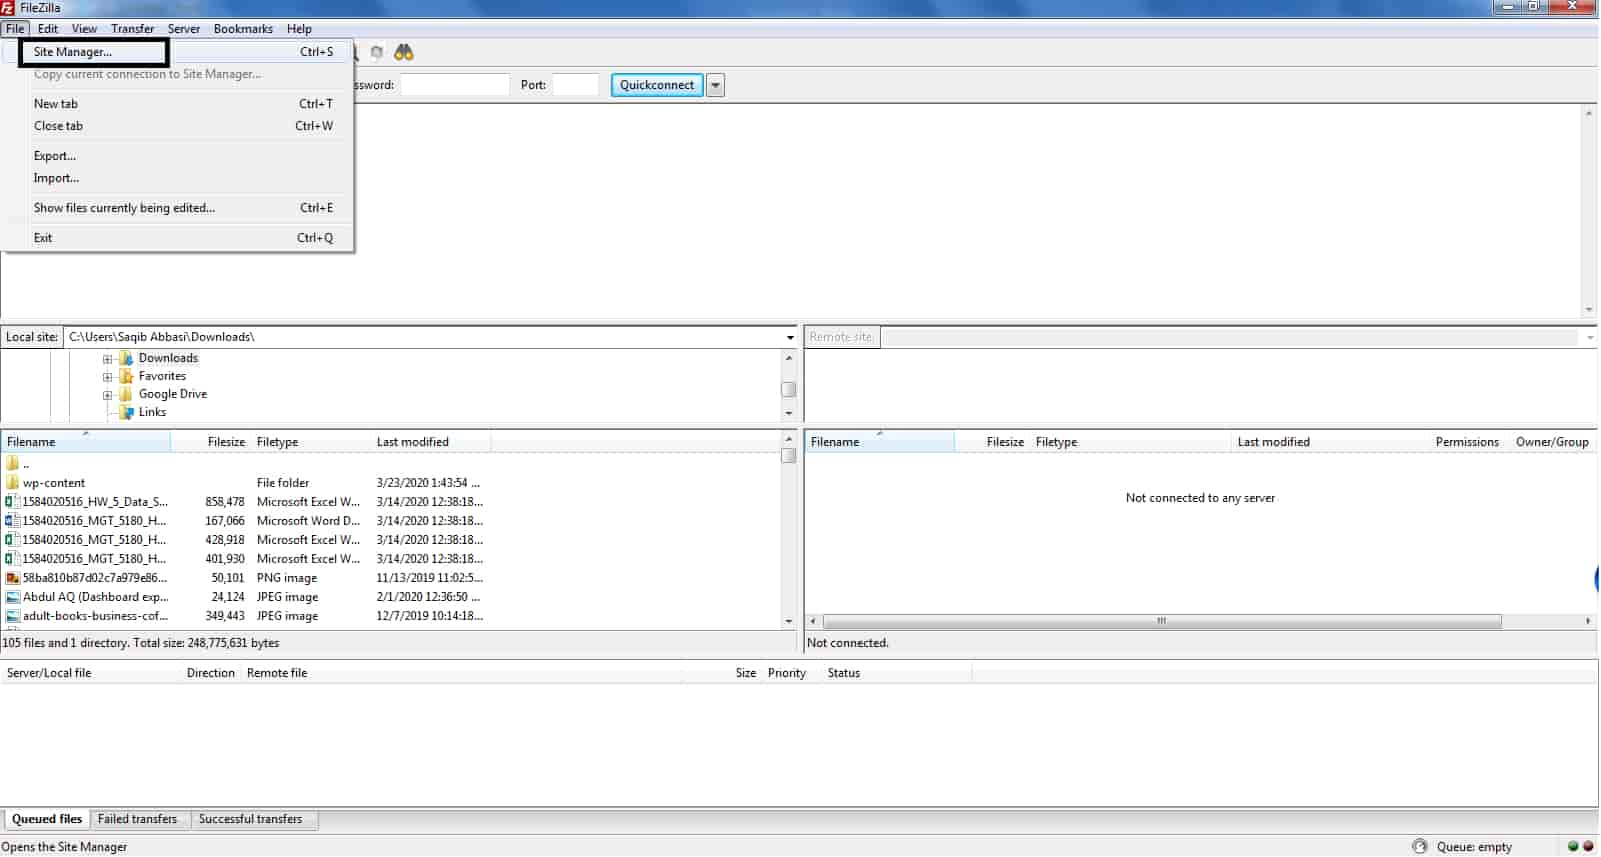Sort remote list by Owner/Group column
The image size is (1601, 857).
(1552, 441)
